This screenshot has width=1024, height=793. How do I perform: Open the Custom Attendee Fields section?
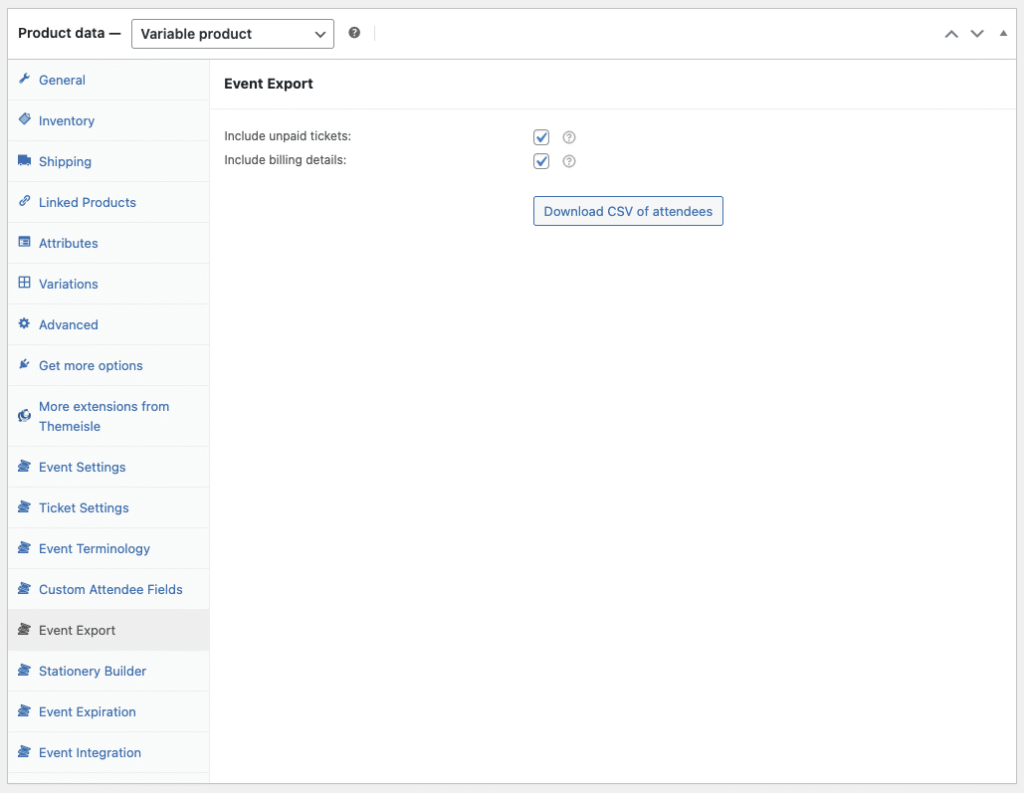[110, 589]
